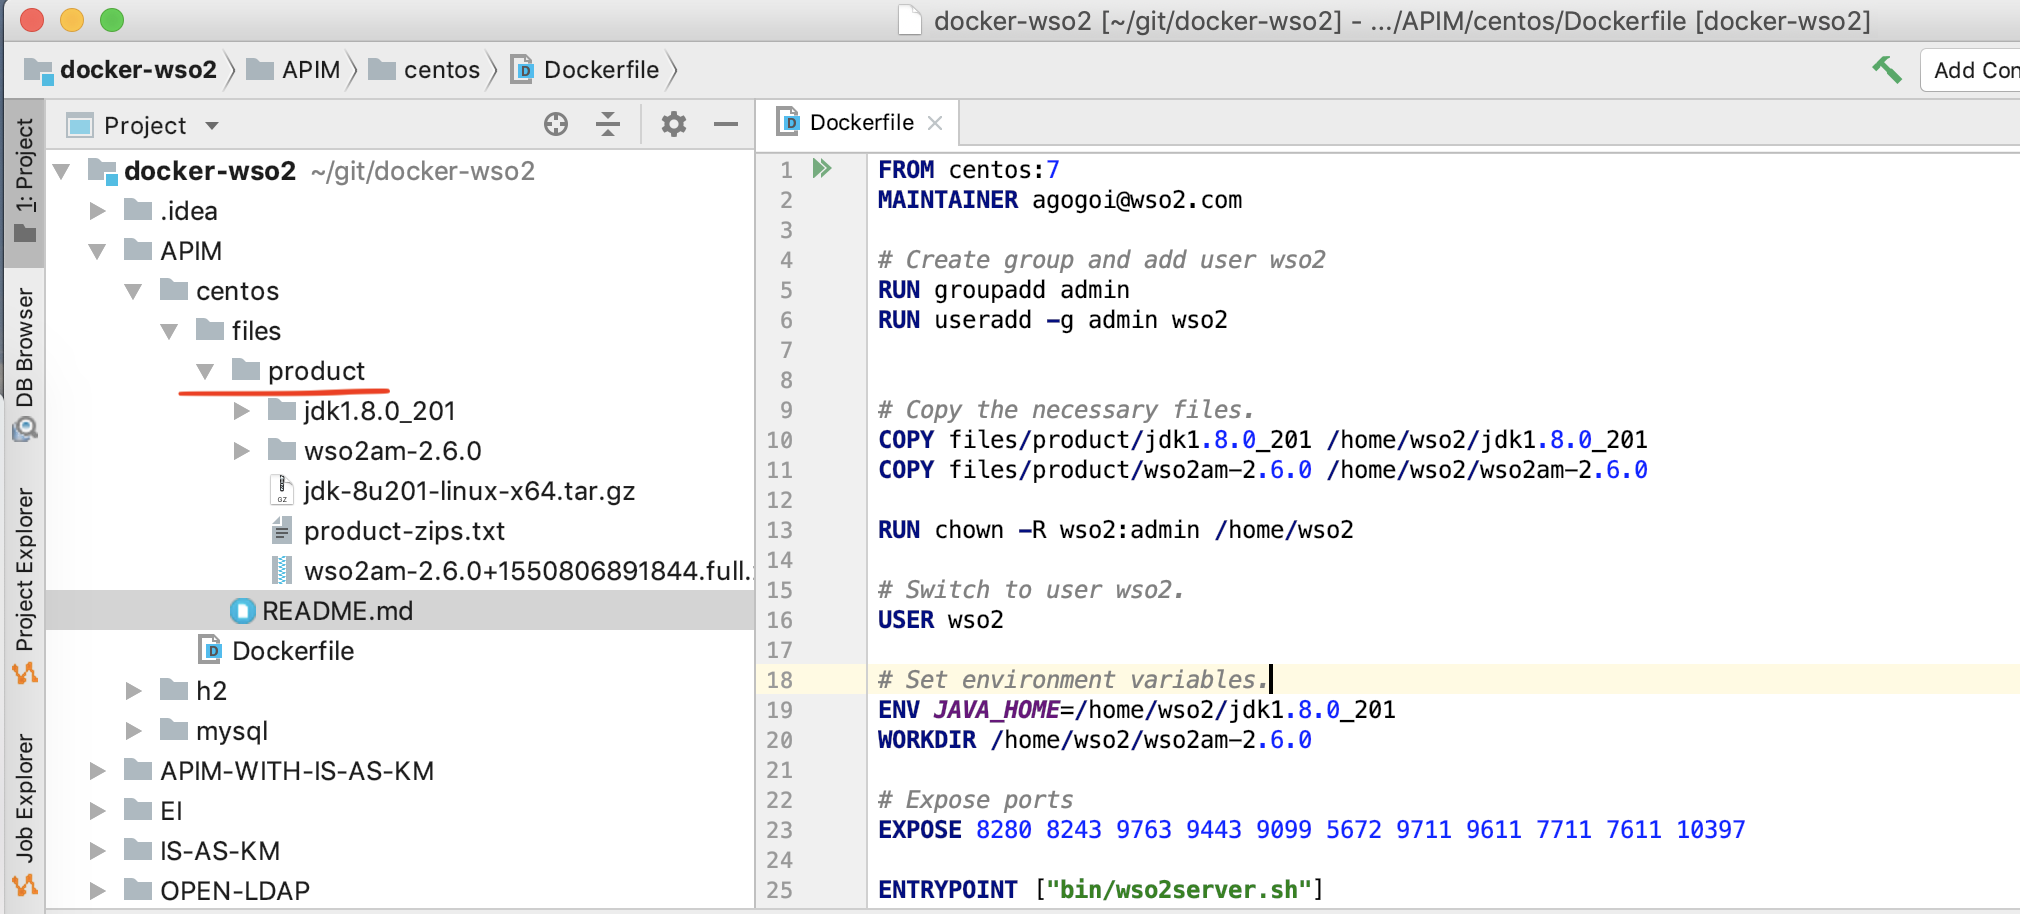Expand the APIM-WITH-IS-AS-KM folder

(97, 771)
